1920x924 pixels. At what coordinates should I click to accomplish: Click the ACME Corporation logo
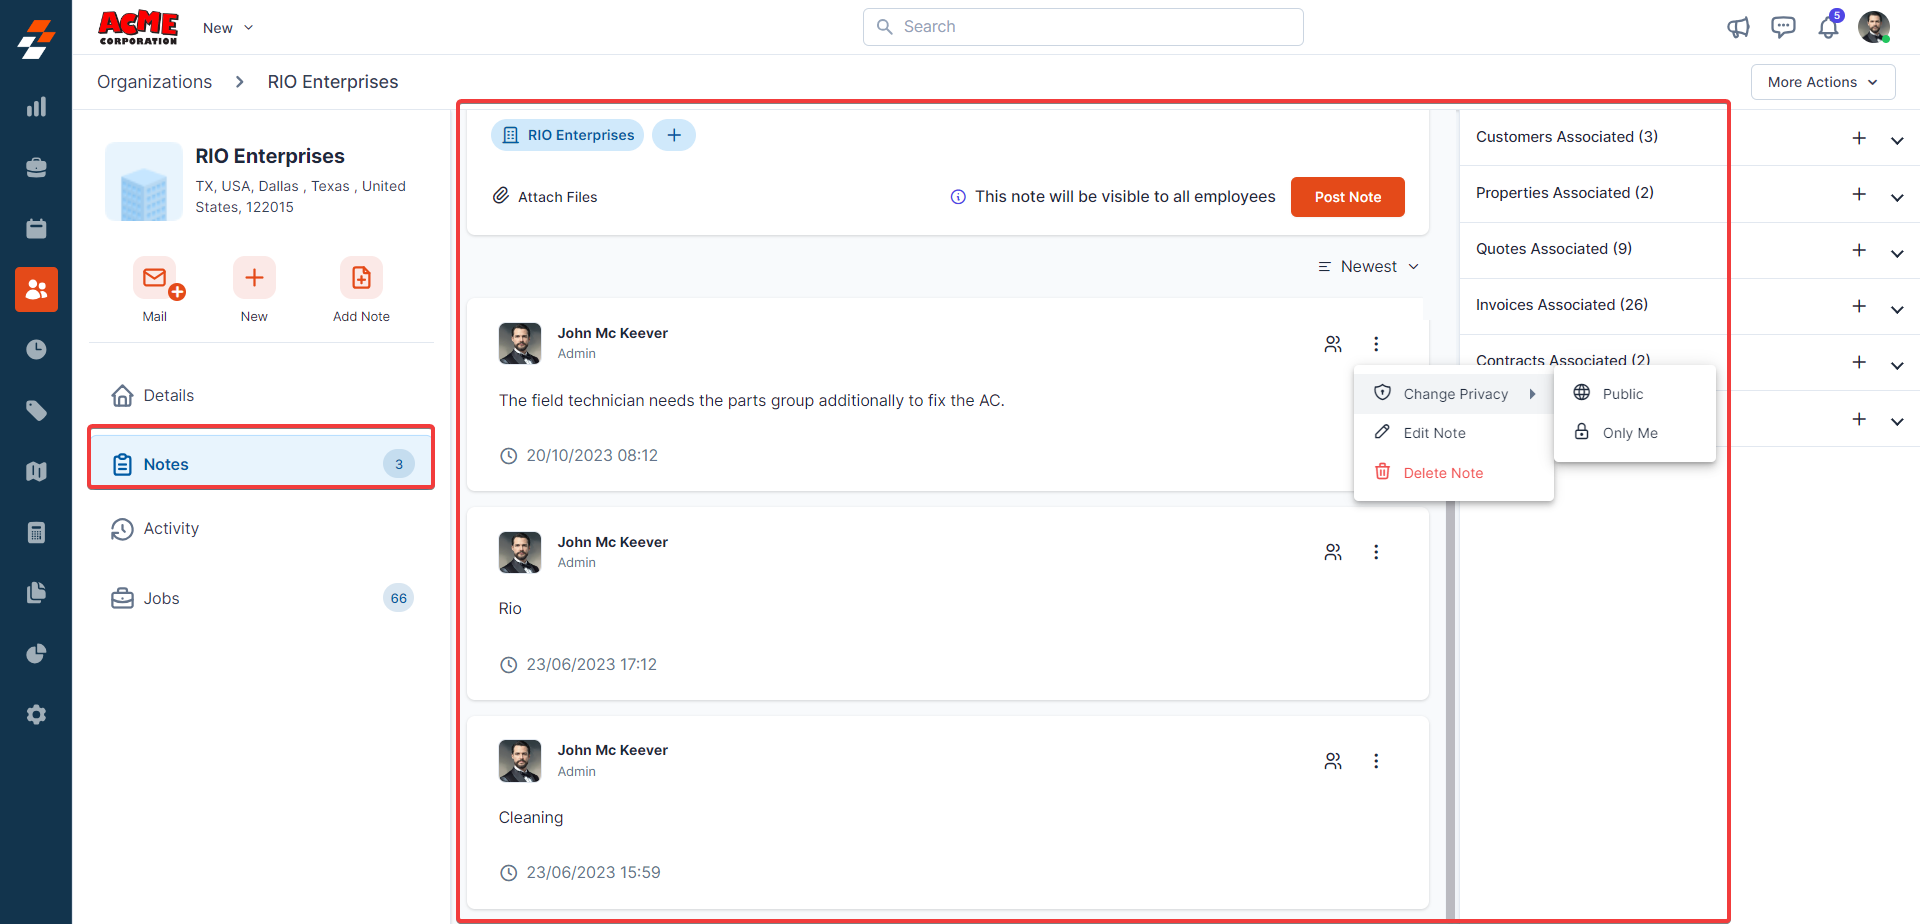click(x=138, y=27)
